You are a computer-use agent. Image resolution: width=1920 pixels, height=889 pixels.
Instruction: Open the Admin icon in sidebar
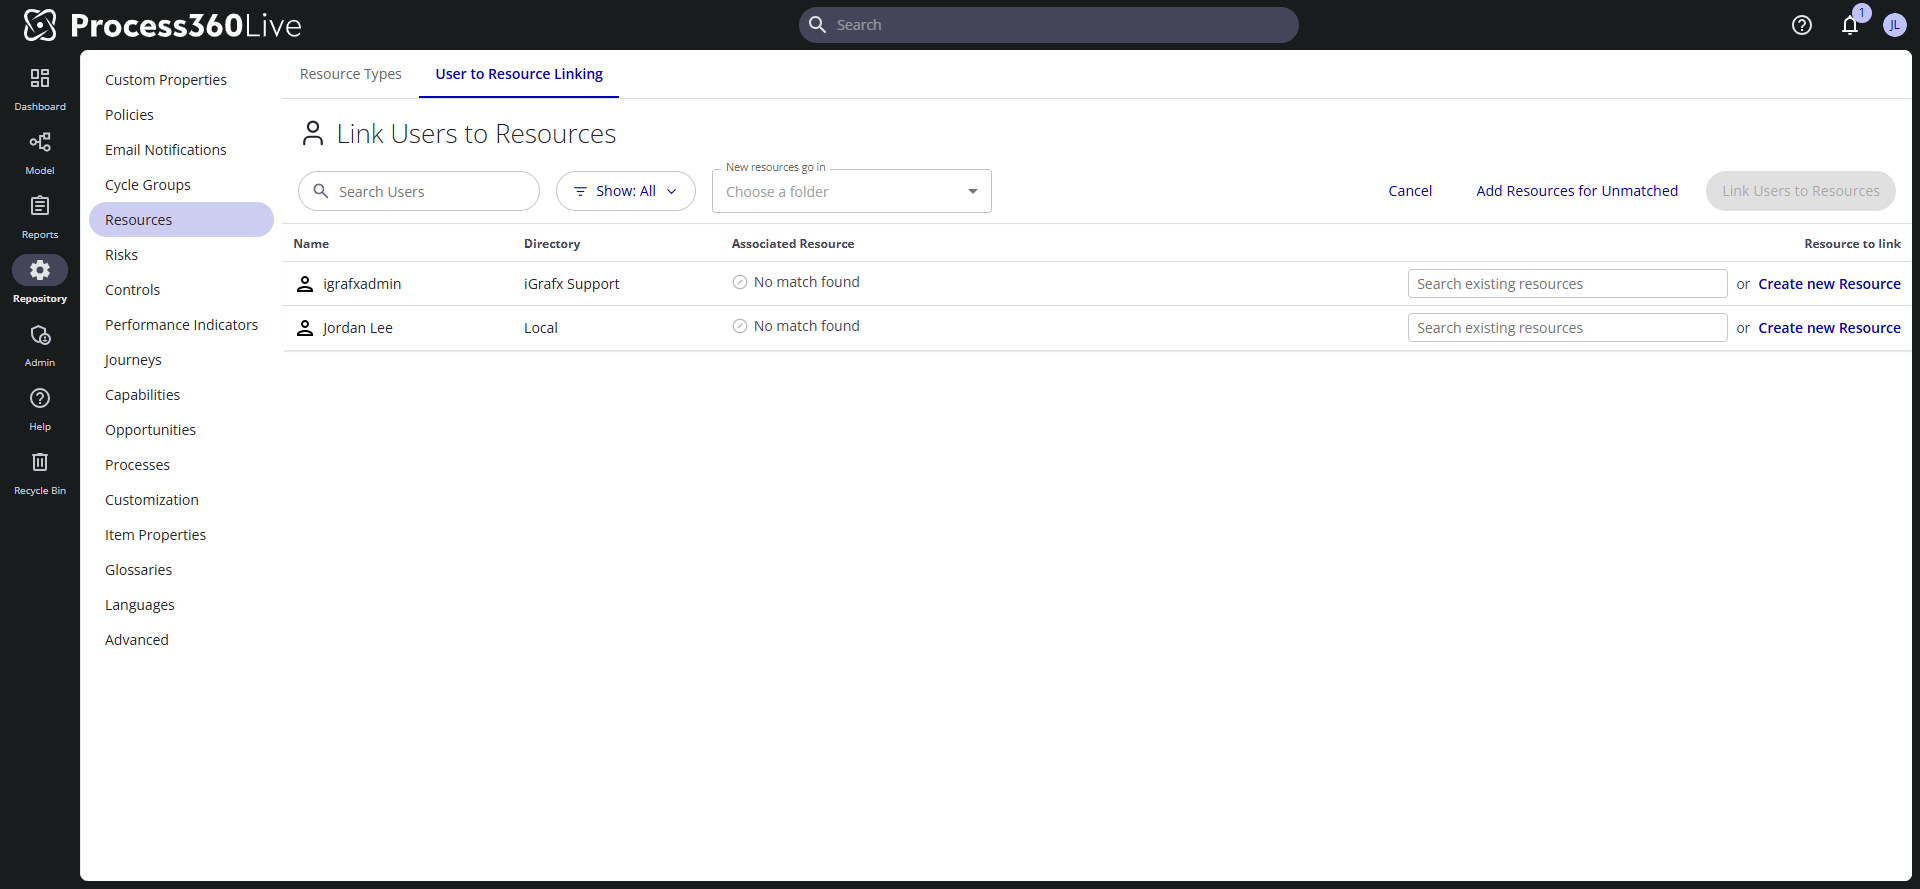(x=40, y=334)
